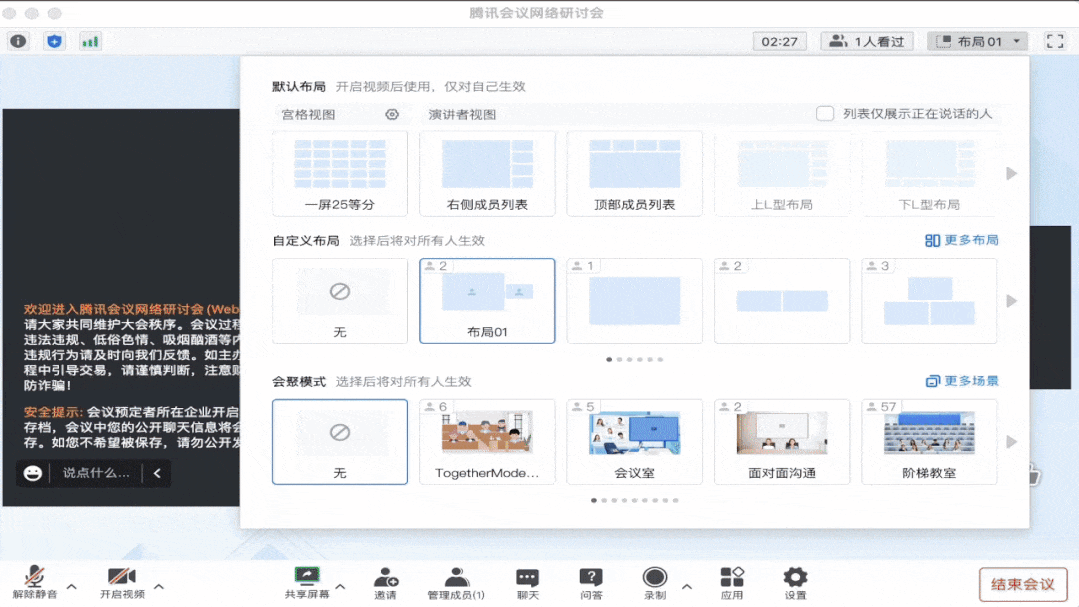Collapse the chat input arrow
The width and height of the screenshot is (1079, 607).
pos(157,473)
